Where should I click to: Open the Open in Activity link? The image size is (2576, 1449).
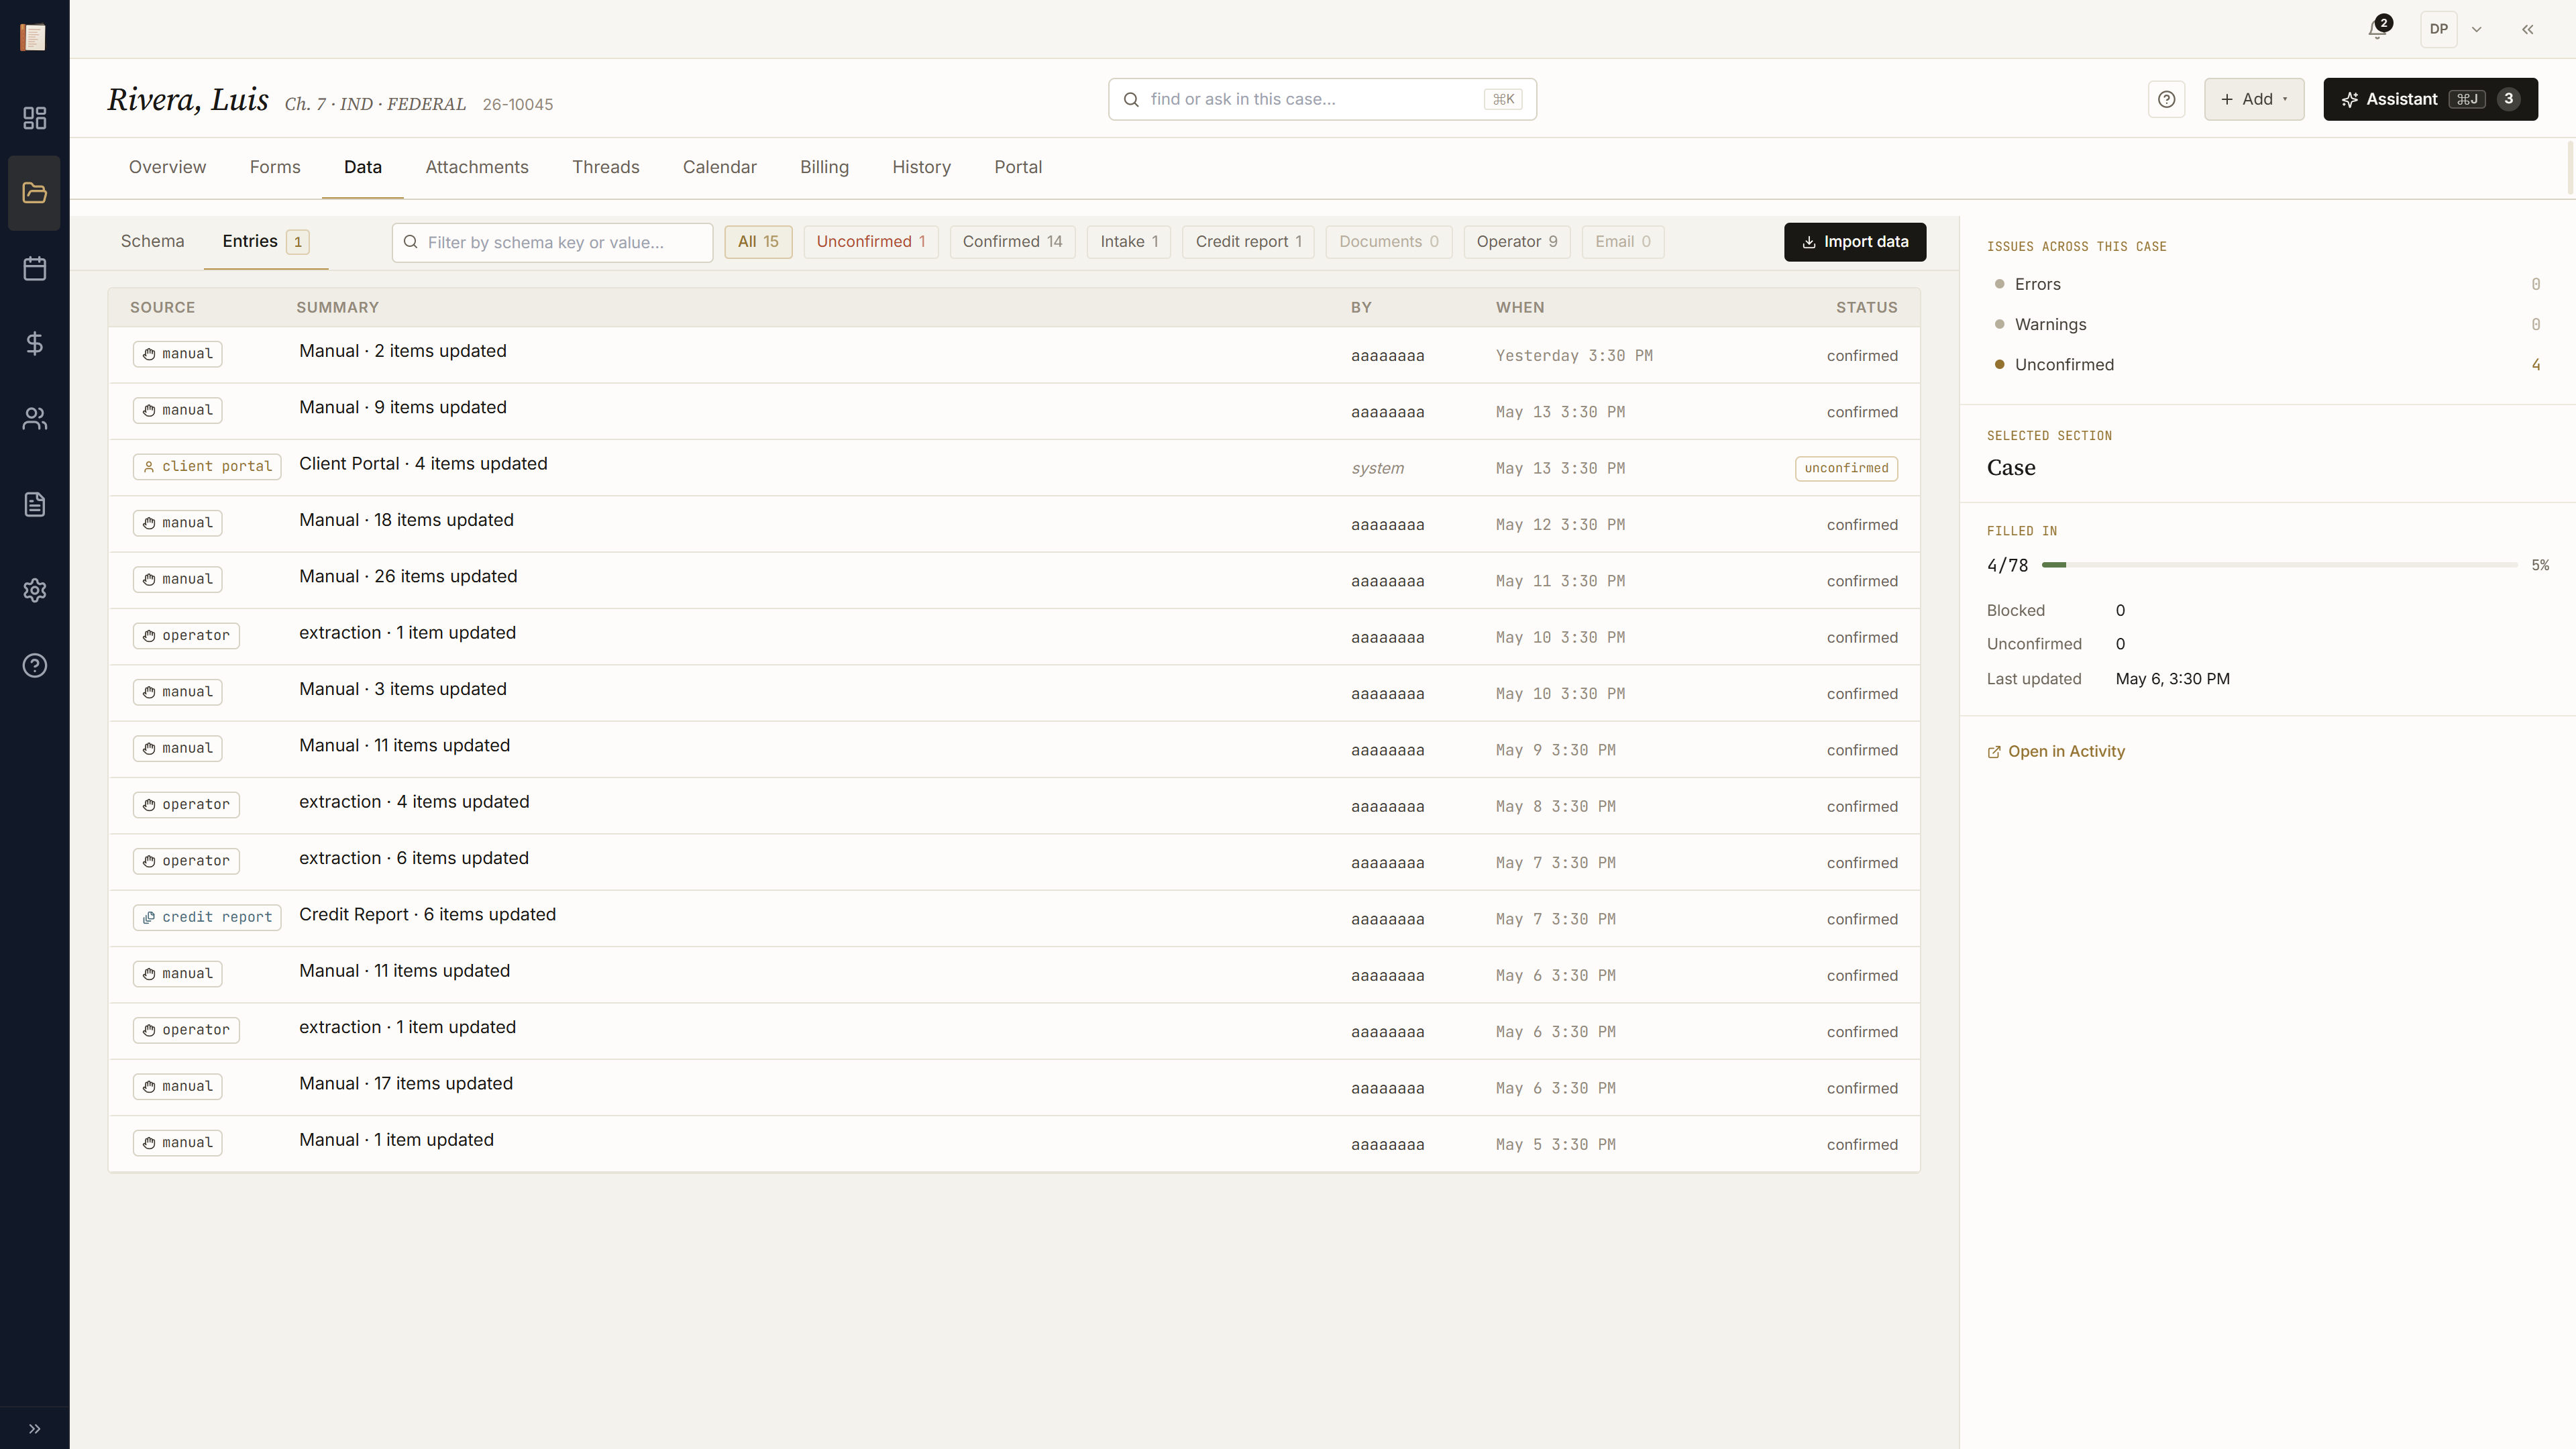(x=2056, y=751)
